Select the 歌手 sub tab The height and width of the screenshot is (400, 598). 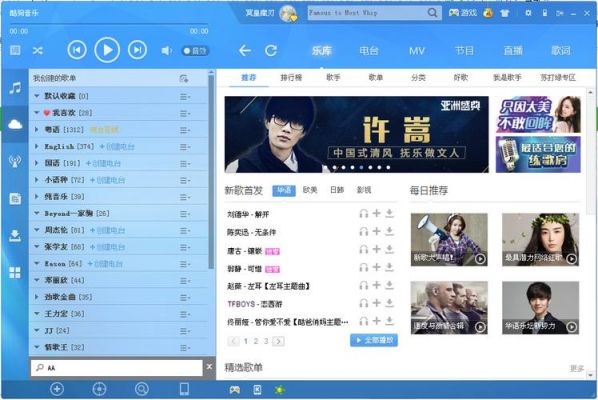click(x=333, y=77)
